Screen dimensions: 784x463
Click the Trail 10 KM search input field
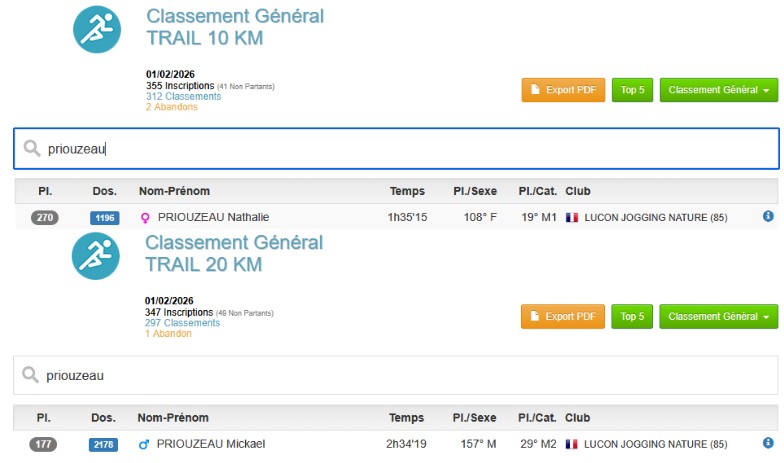pos(400,148)
